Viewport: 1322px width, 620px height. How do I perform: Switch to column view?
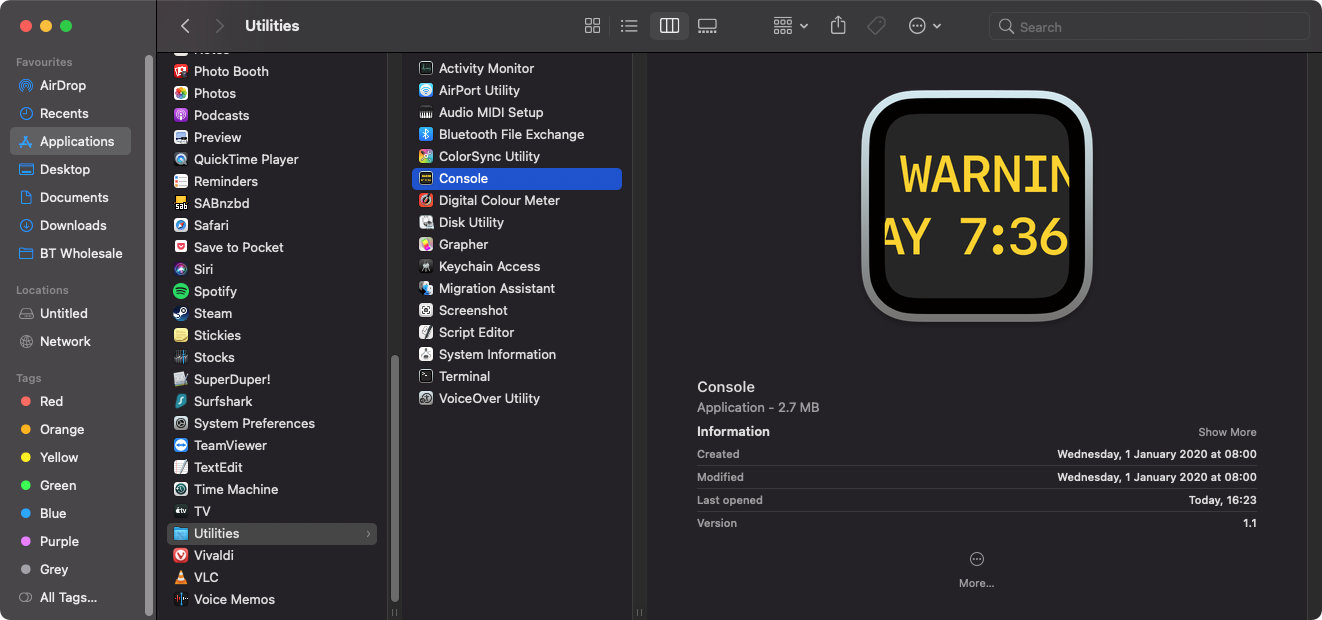[x=669, y=26]
